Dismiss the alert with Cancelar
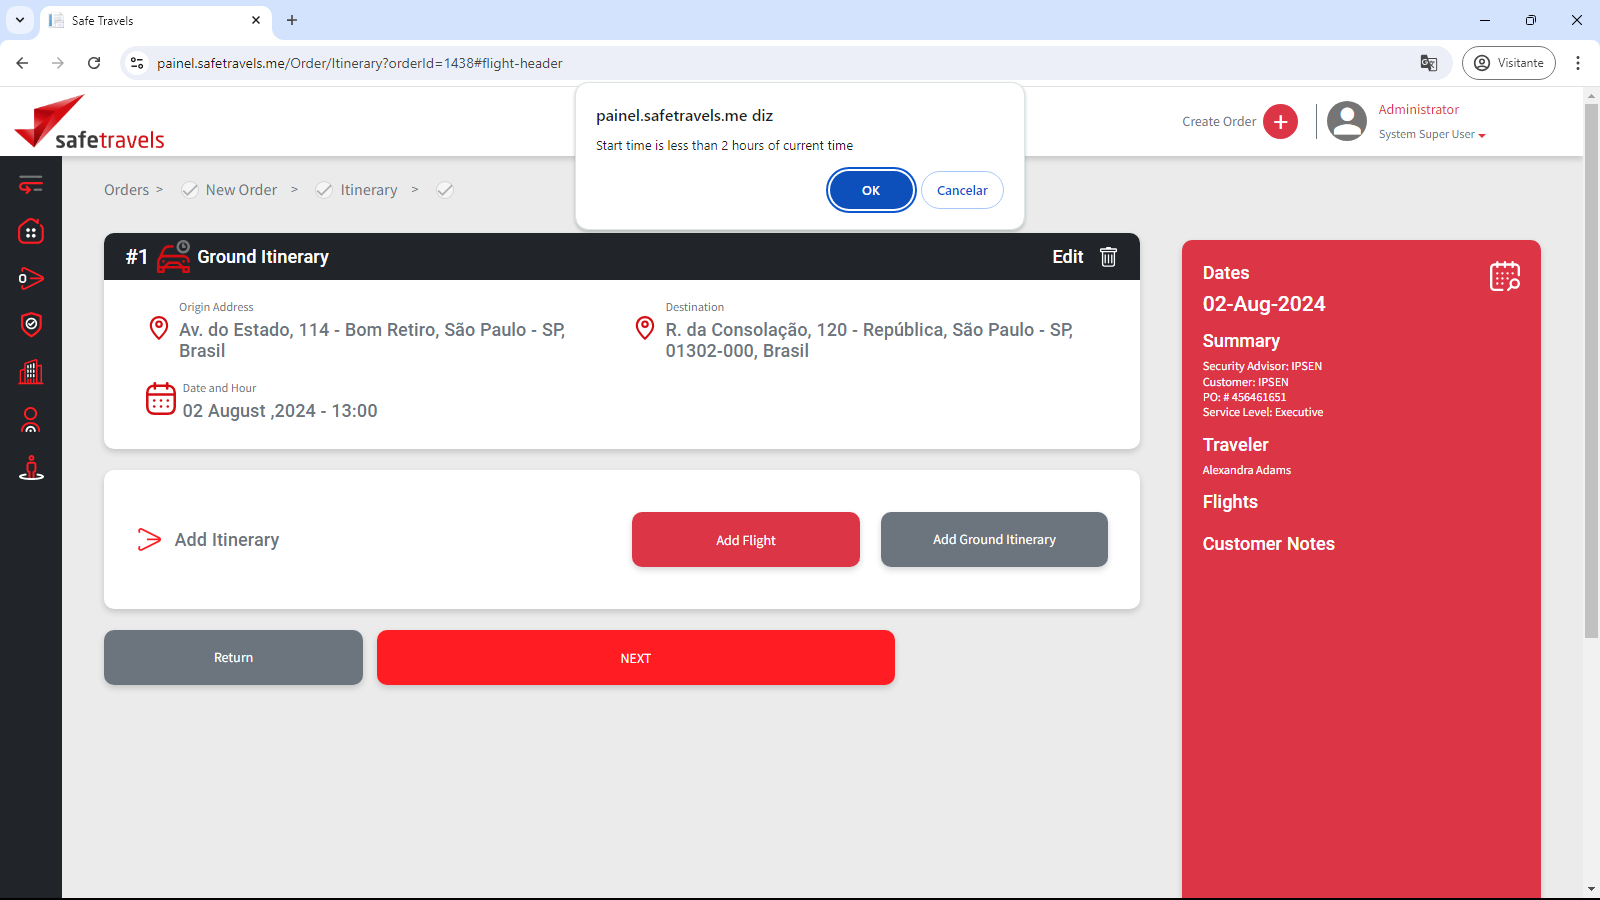This screenshot has width=1600, height=900. pyautogui.click(x=962, y=190)
